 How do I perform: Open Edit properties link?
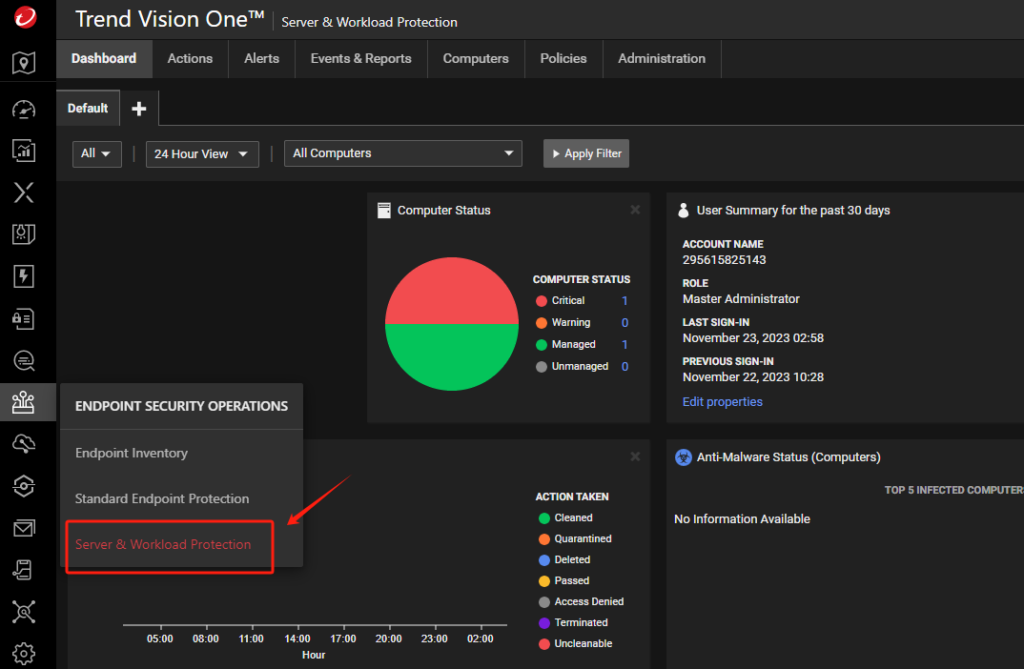coord(722,402)
